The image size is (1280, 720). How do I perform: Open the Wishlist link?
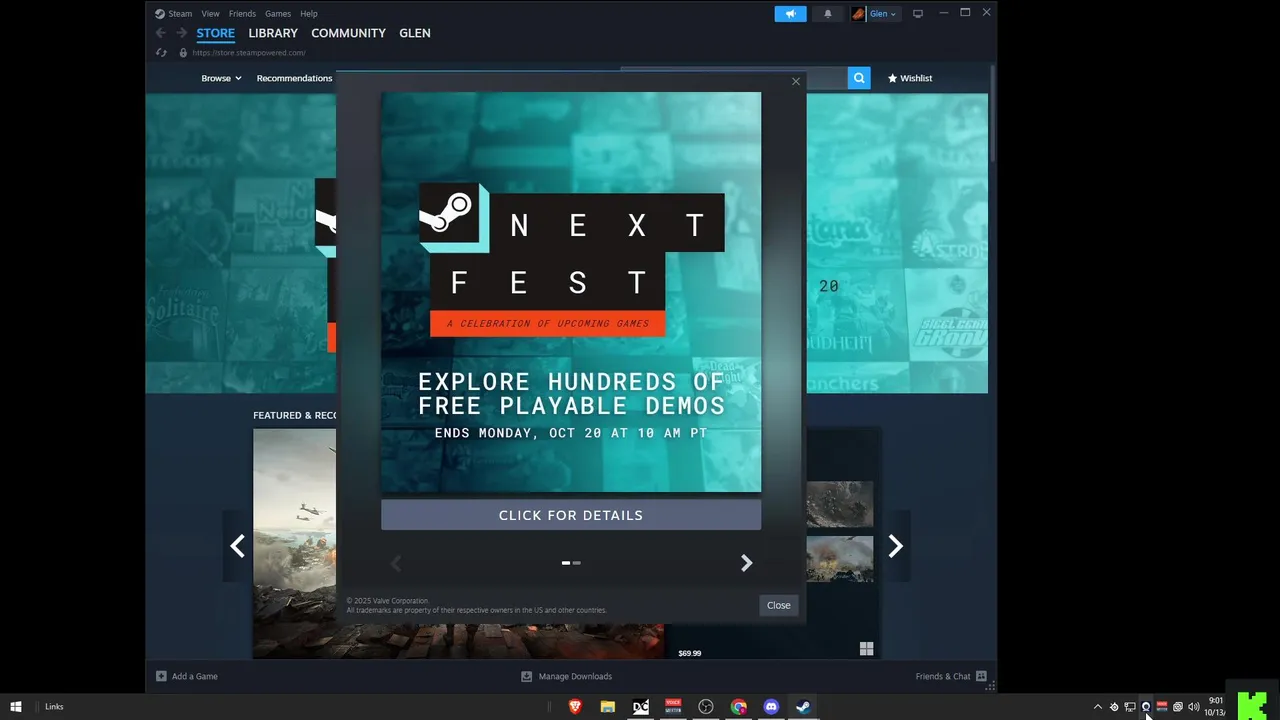click(910, 78)
